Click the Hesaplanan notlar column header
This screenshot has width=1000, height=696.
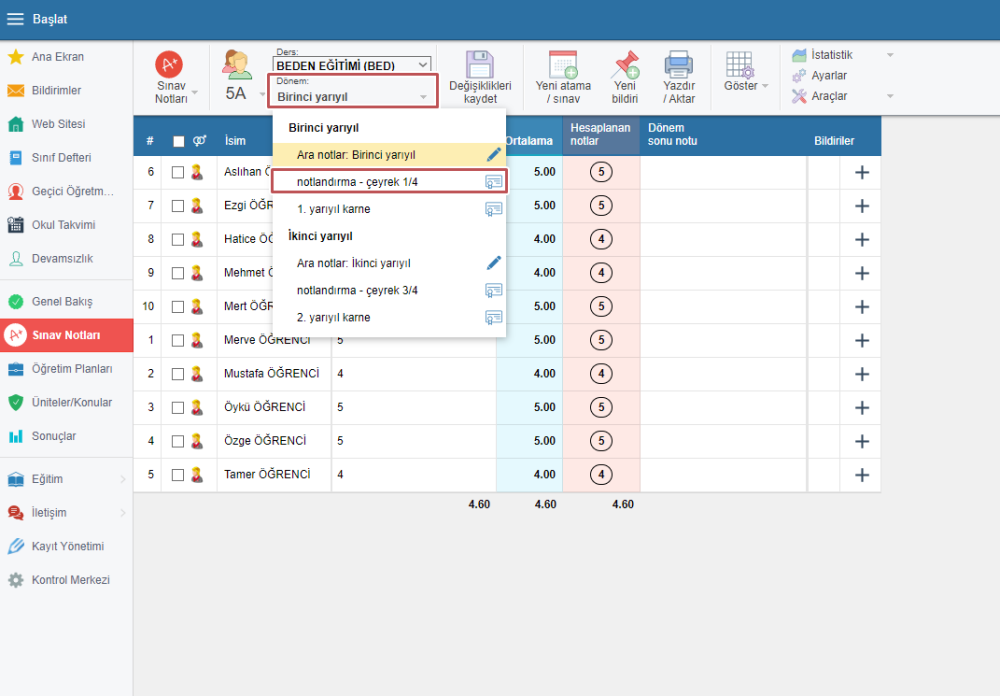click(x=600, y=135)
